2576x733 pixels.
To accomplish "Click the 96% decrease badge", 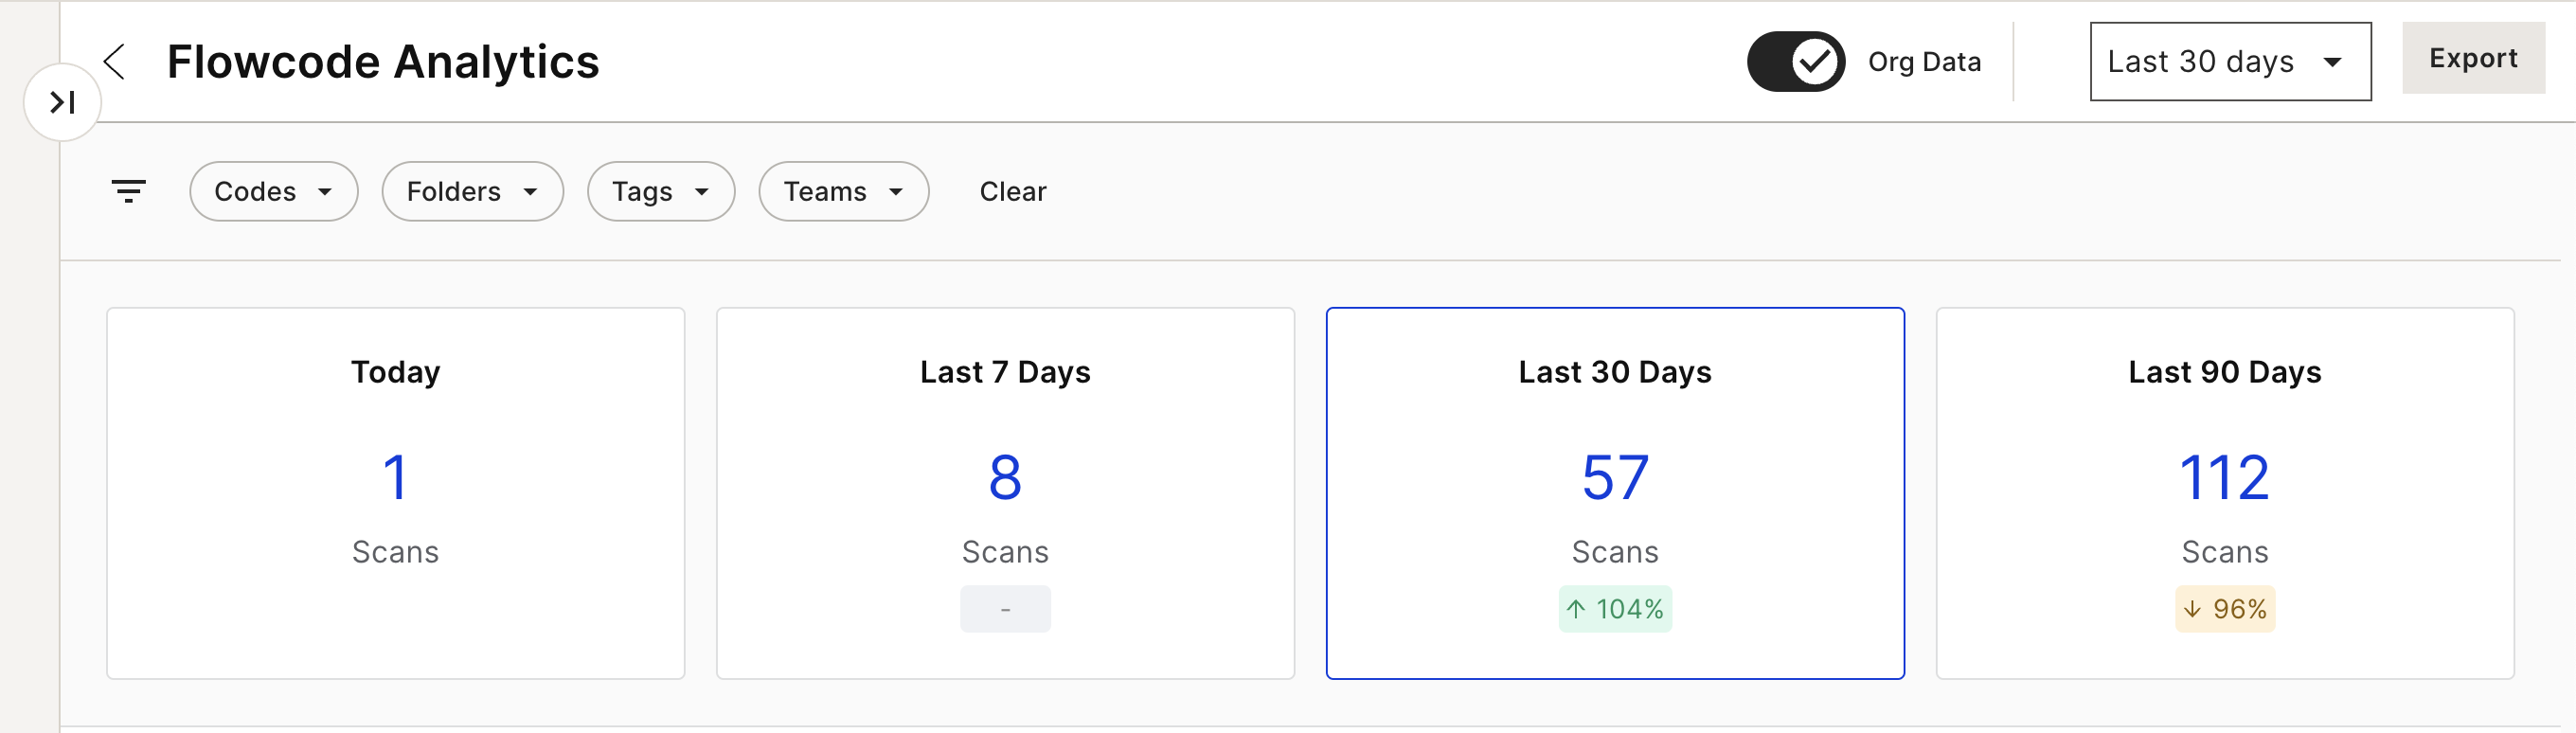I will click(x=2224, y=609).
